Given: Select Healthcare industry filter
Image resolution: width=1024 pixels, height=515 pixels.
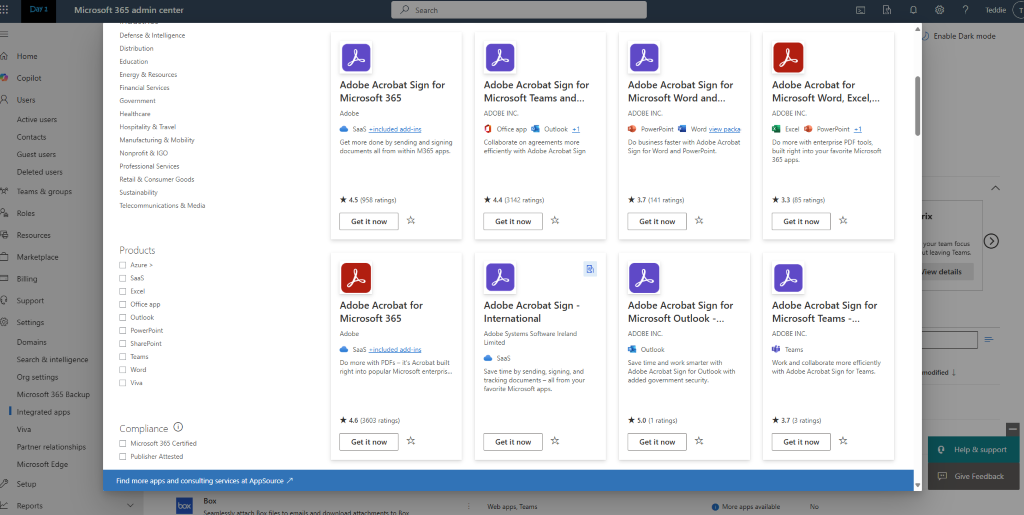Looking at the screenshot, I should point(135,114).
